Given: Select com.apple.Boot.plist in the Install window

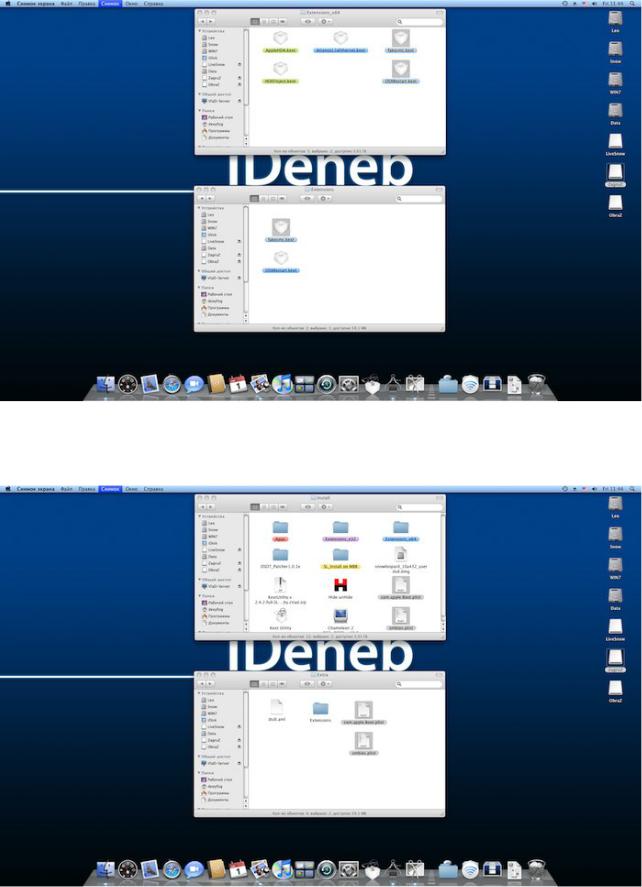Looking at the screenshot, I should pos(400,588).
